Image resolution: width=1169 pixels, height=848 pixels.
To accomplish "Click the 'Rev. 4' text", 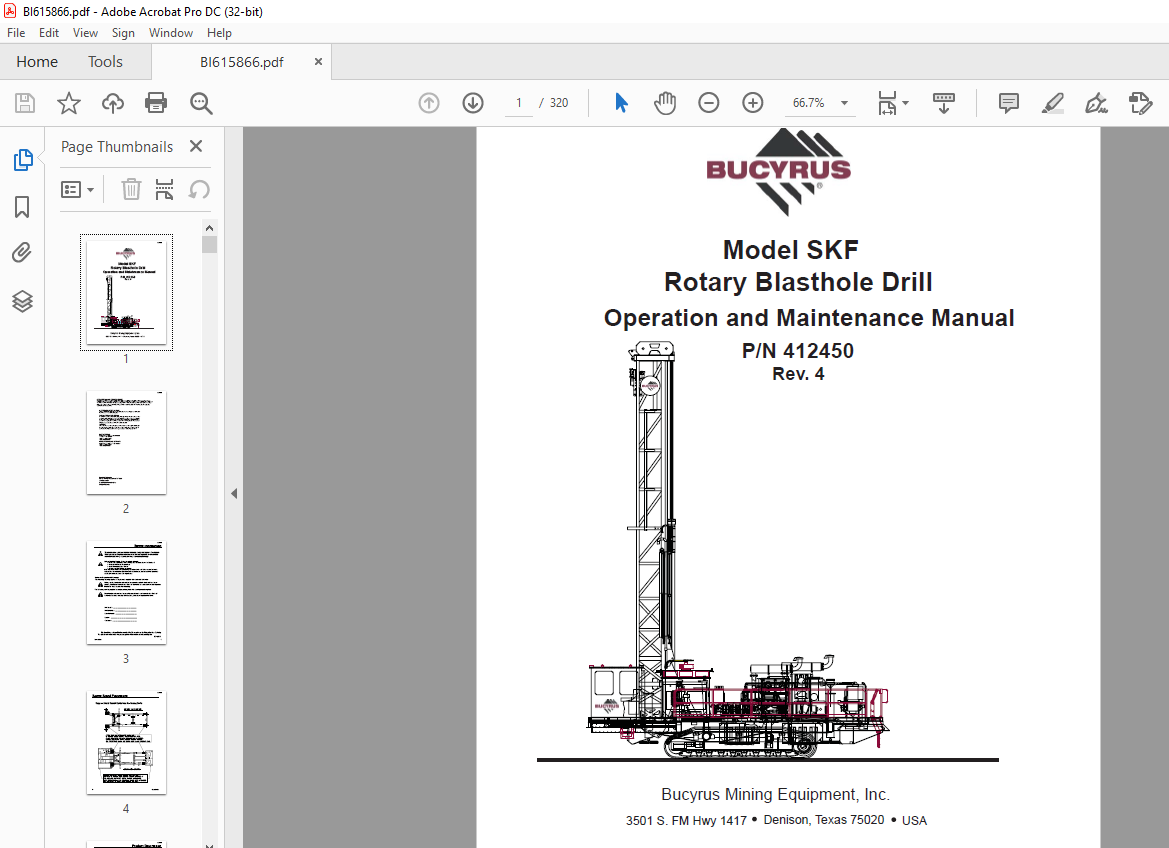I will pyautogui.click(x=798, y=374).
